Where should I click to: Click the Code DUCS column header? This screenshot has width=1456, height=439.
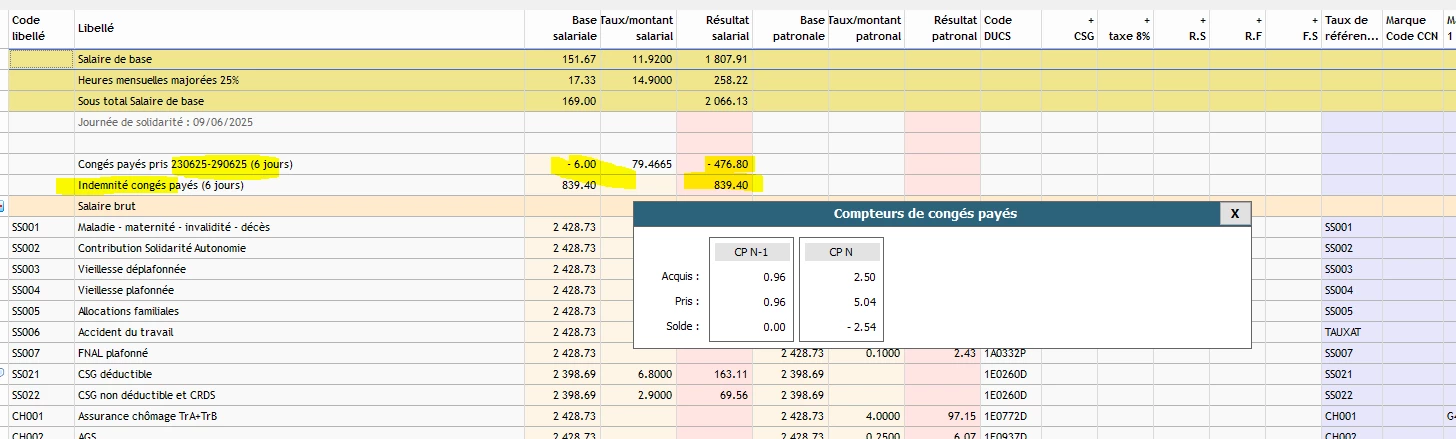(1011, 27)
